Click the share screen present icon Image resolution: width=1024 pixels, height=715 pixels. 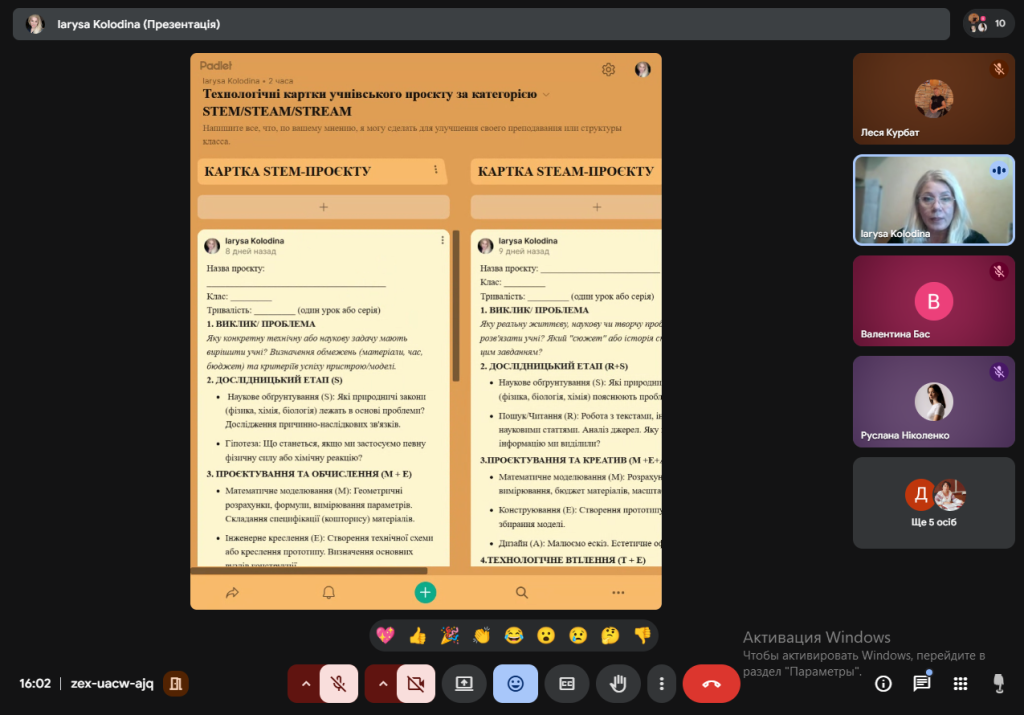coord(464,684)
